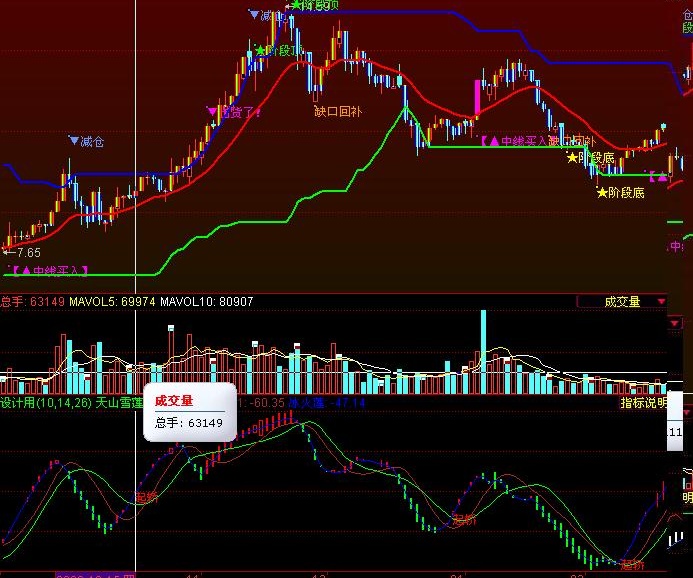Viewport: 693px width, 578px height.
Task: Click the magenta 出货了 signal label
Action: tap(234, 112)
